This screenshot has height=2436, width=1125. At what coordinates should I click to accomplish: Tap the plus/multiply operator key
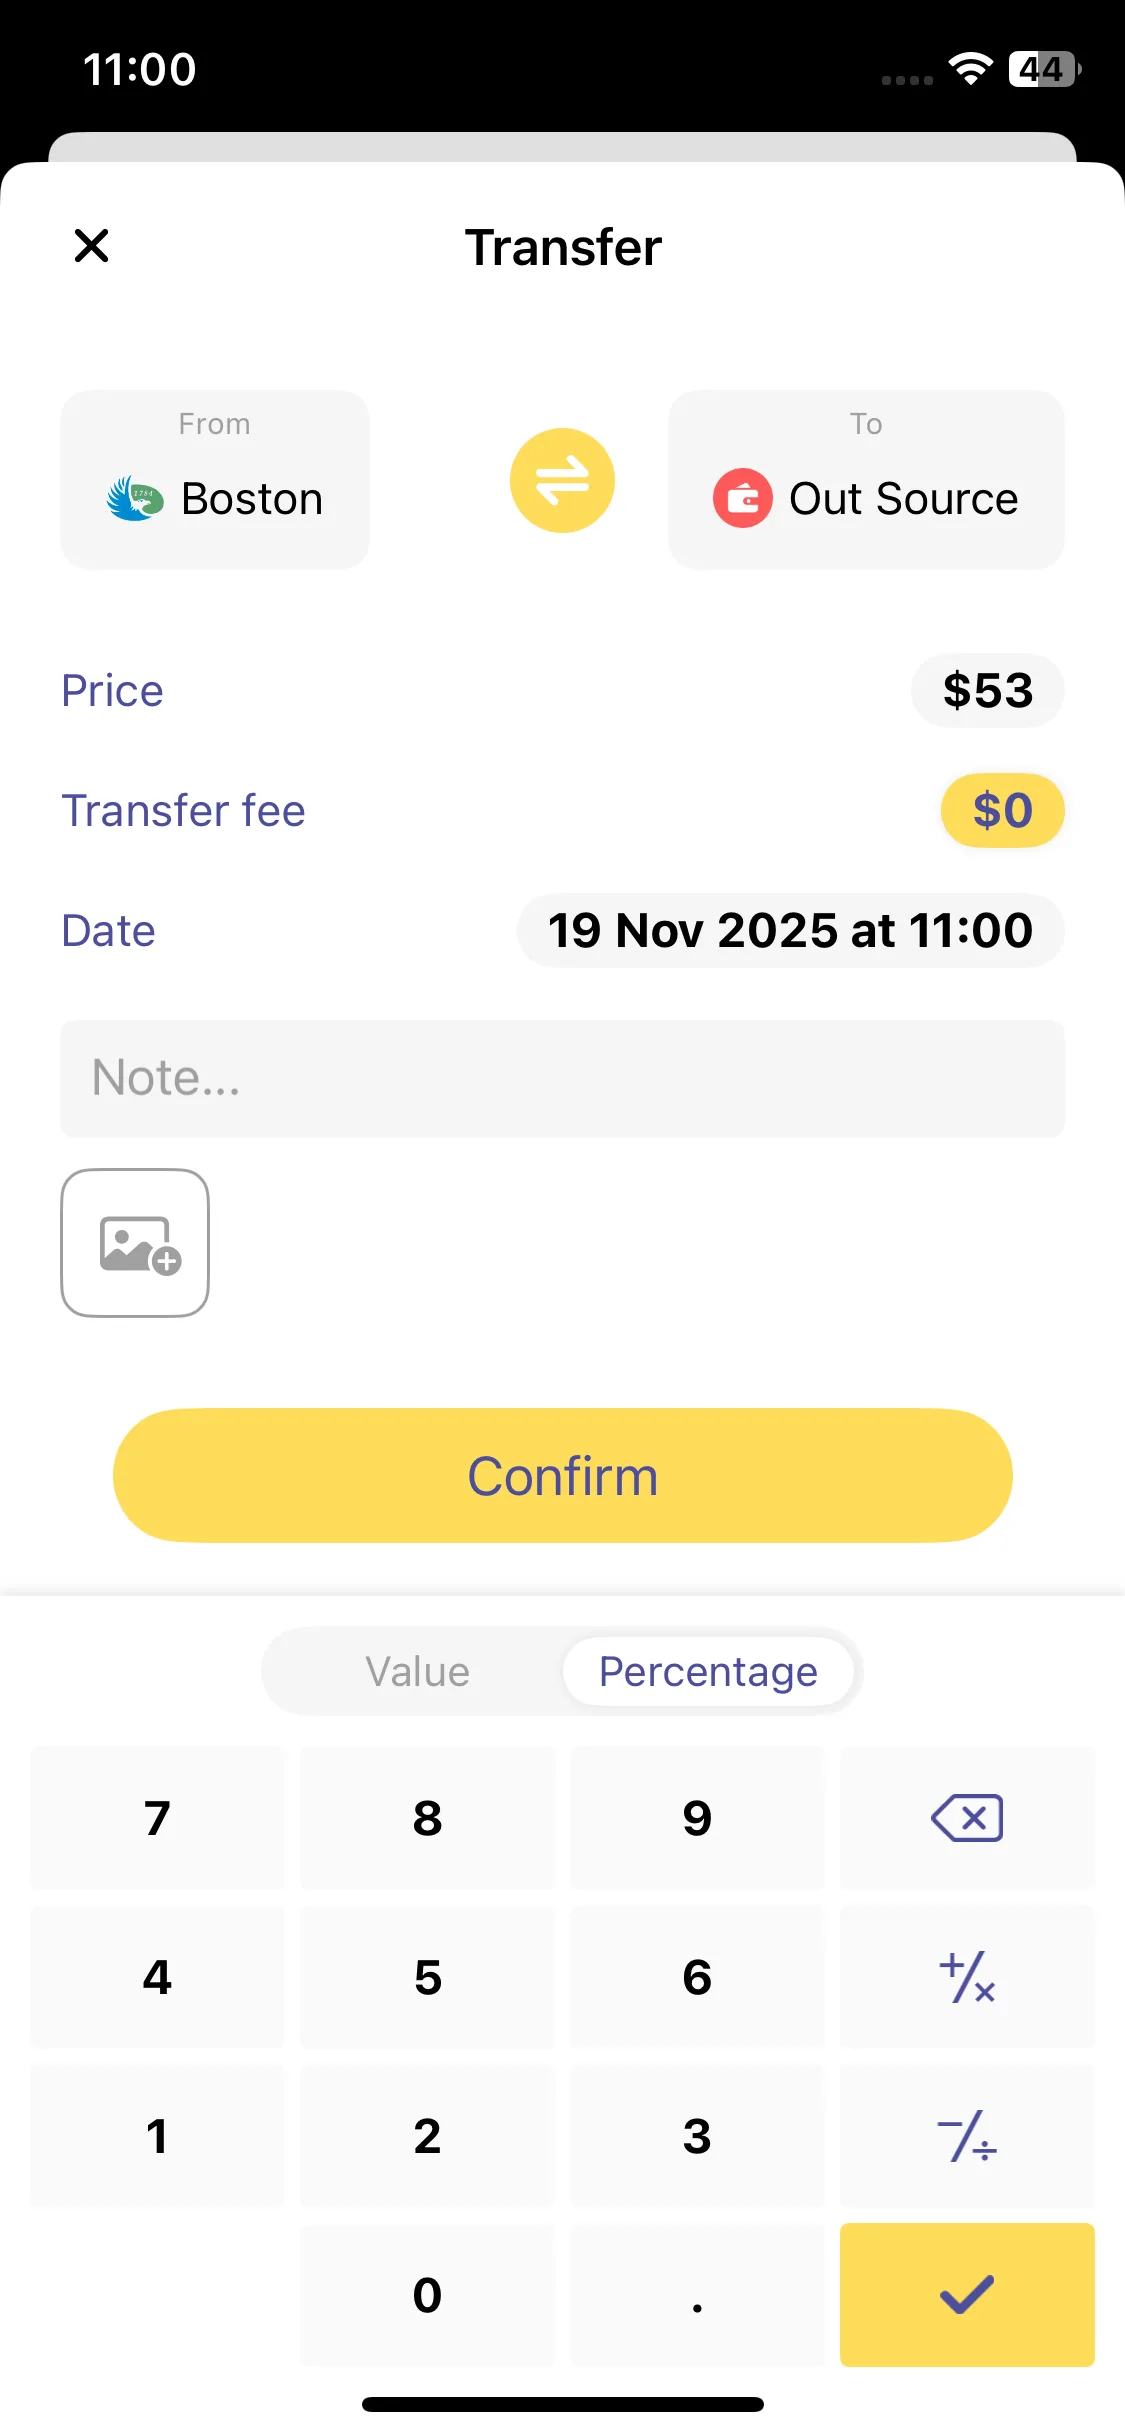[x=967, y=1977]
